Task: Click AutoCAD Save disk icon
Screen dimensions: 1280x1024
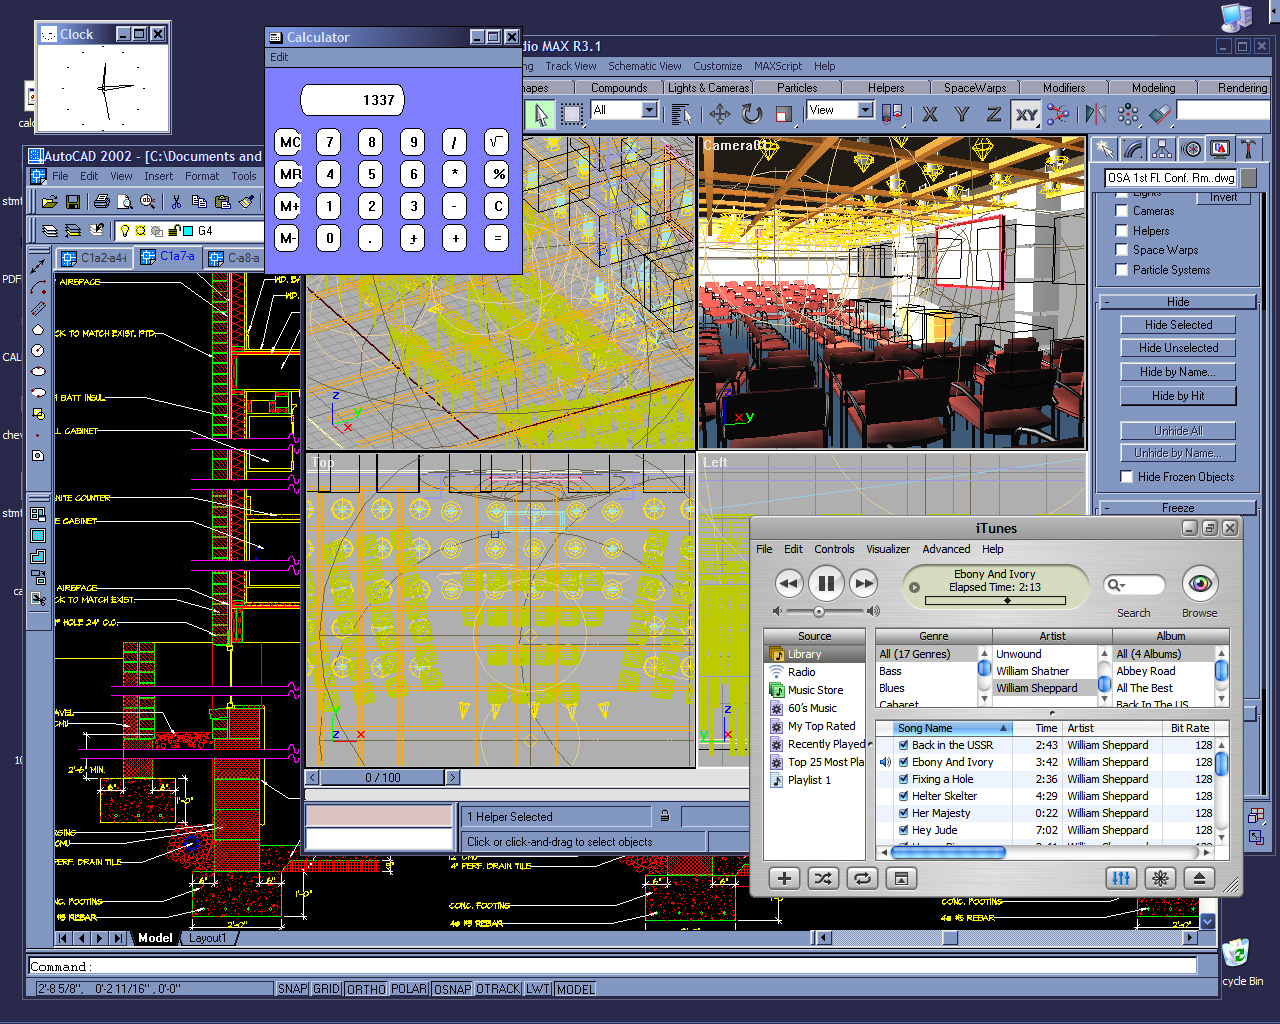Action: coord(73,202)
